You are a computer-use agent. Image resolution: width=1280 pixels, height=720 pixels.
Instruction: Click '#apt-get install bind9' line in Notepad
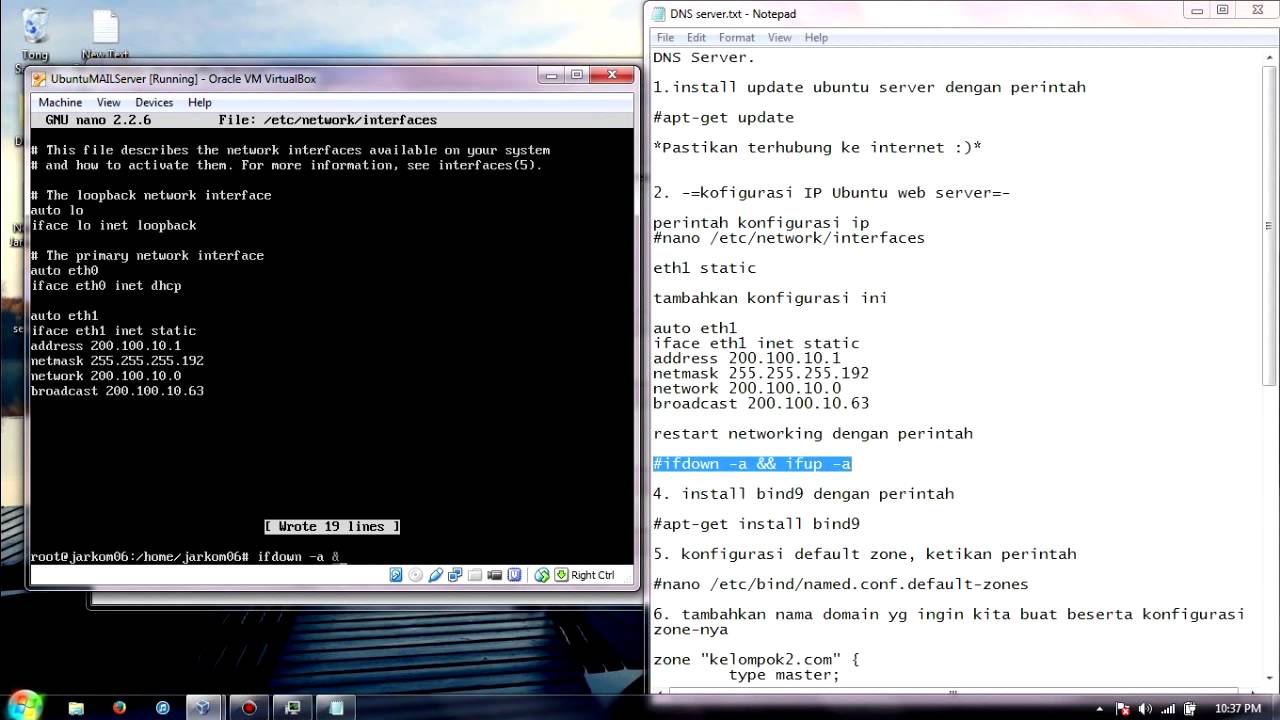[x=756, y=524]
